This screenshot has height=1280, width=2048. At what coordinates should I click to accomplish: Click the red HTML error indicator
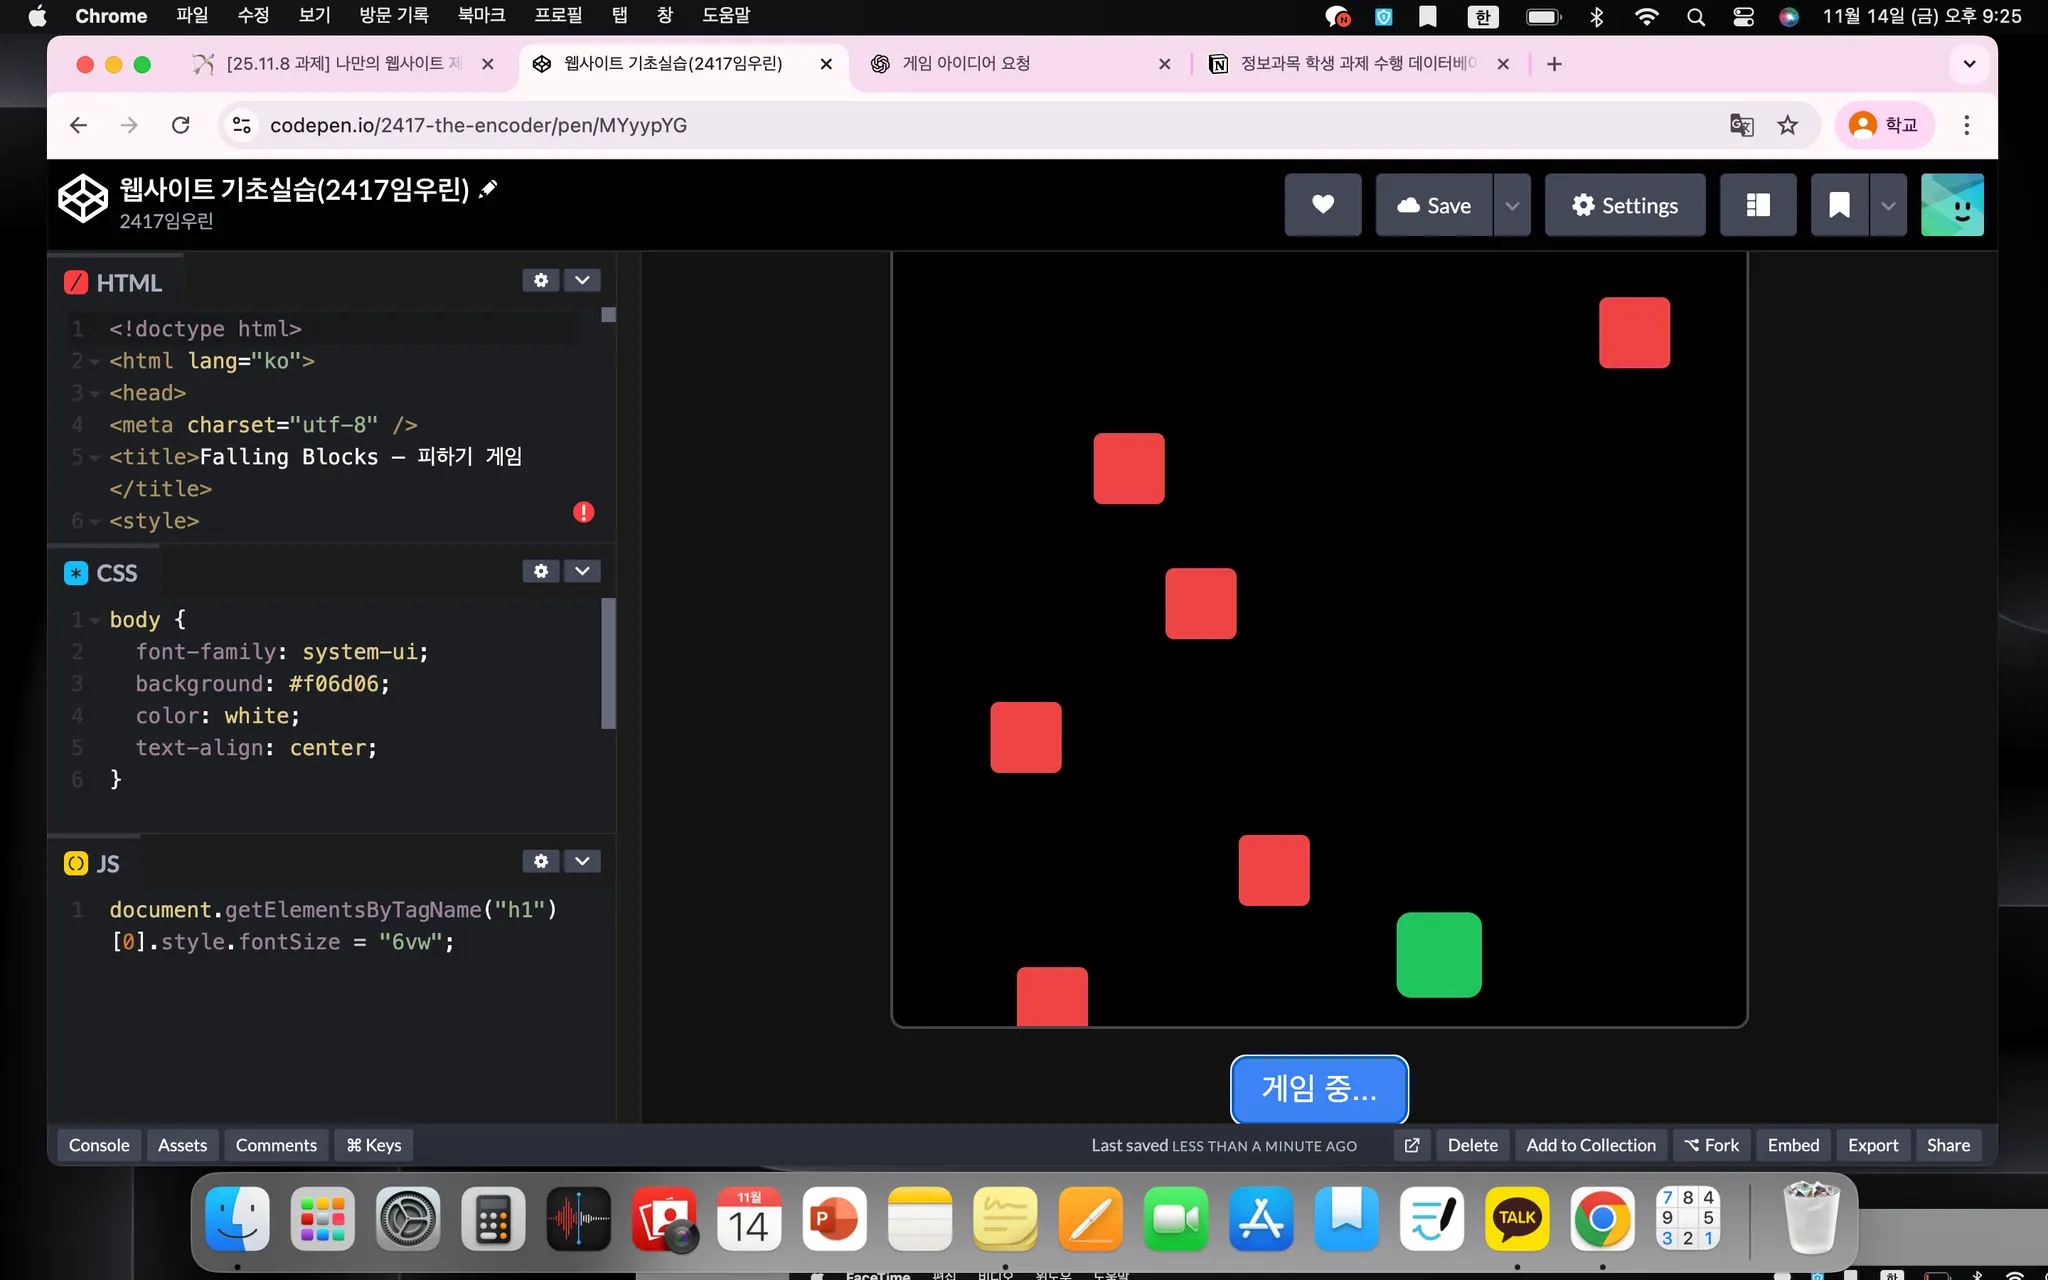point(583,512)
